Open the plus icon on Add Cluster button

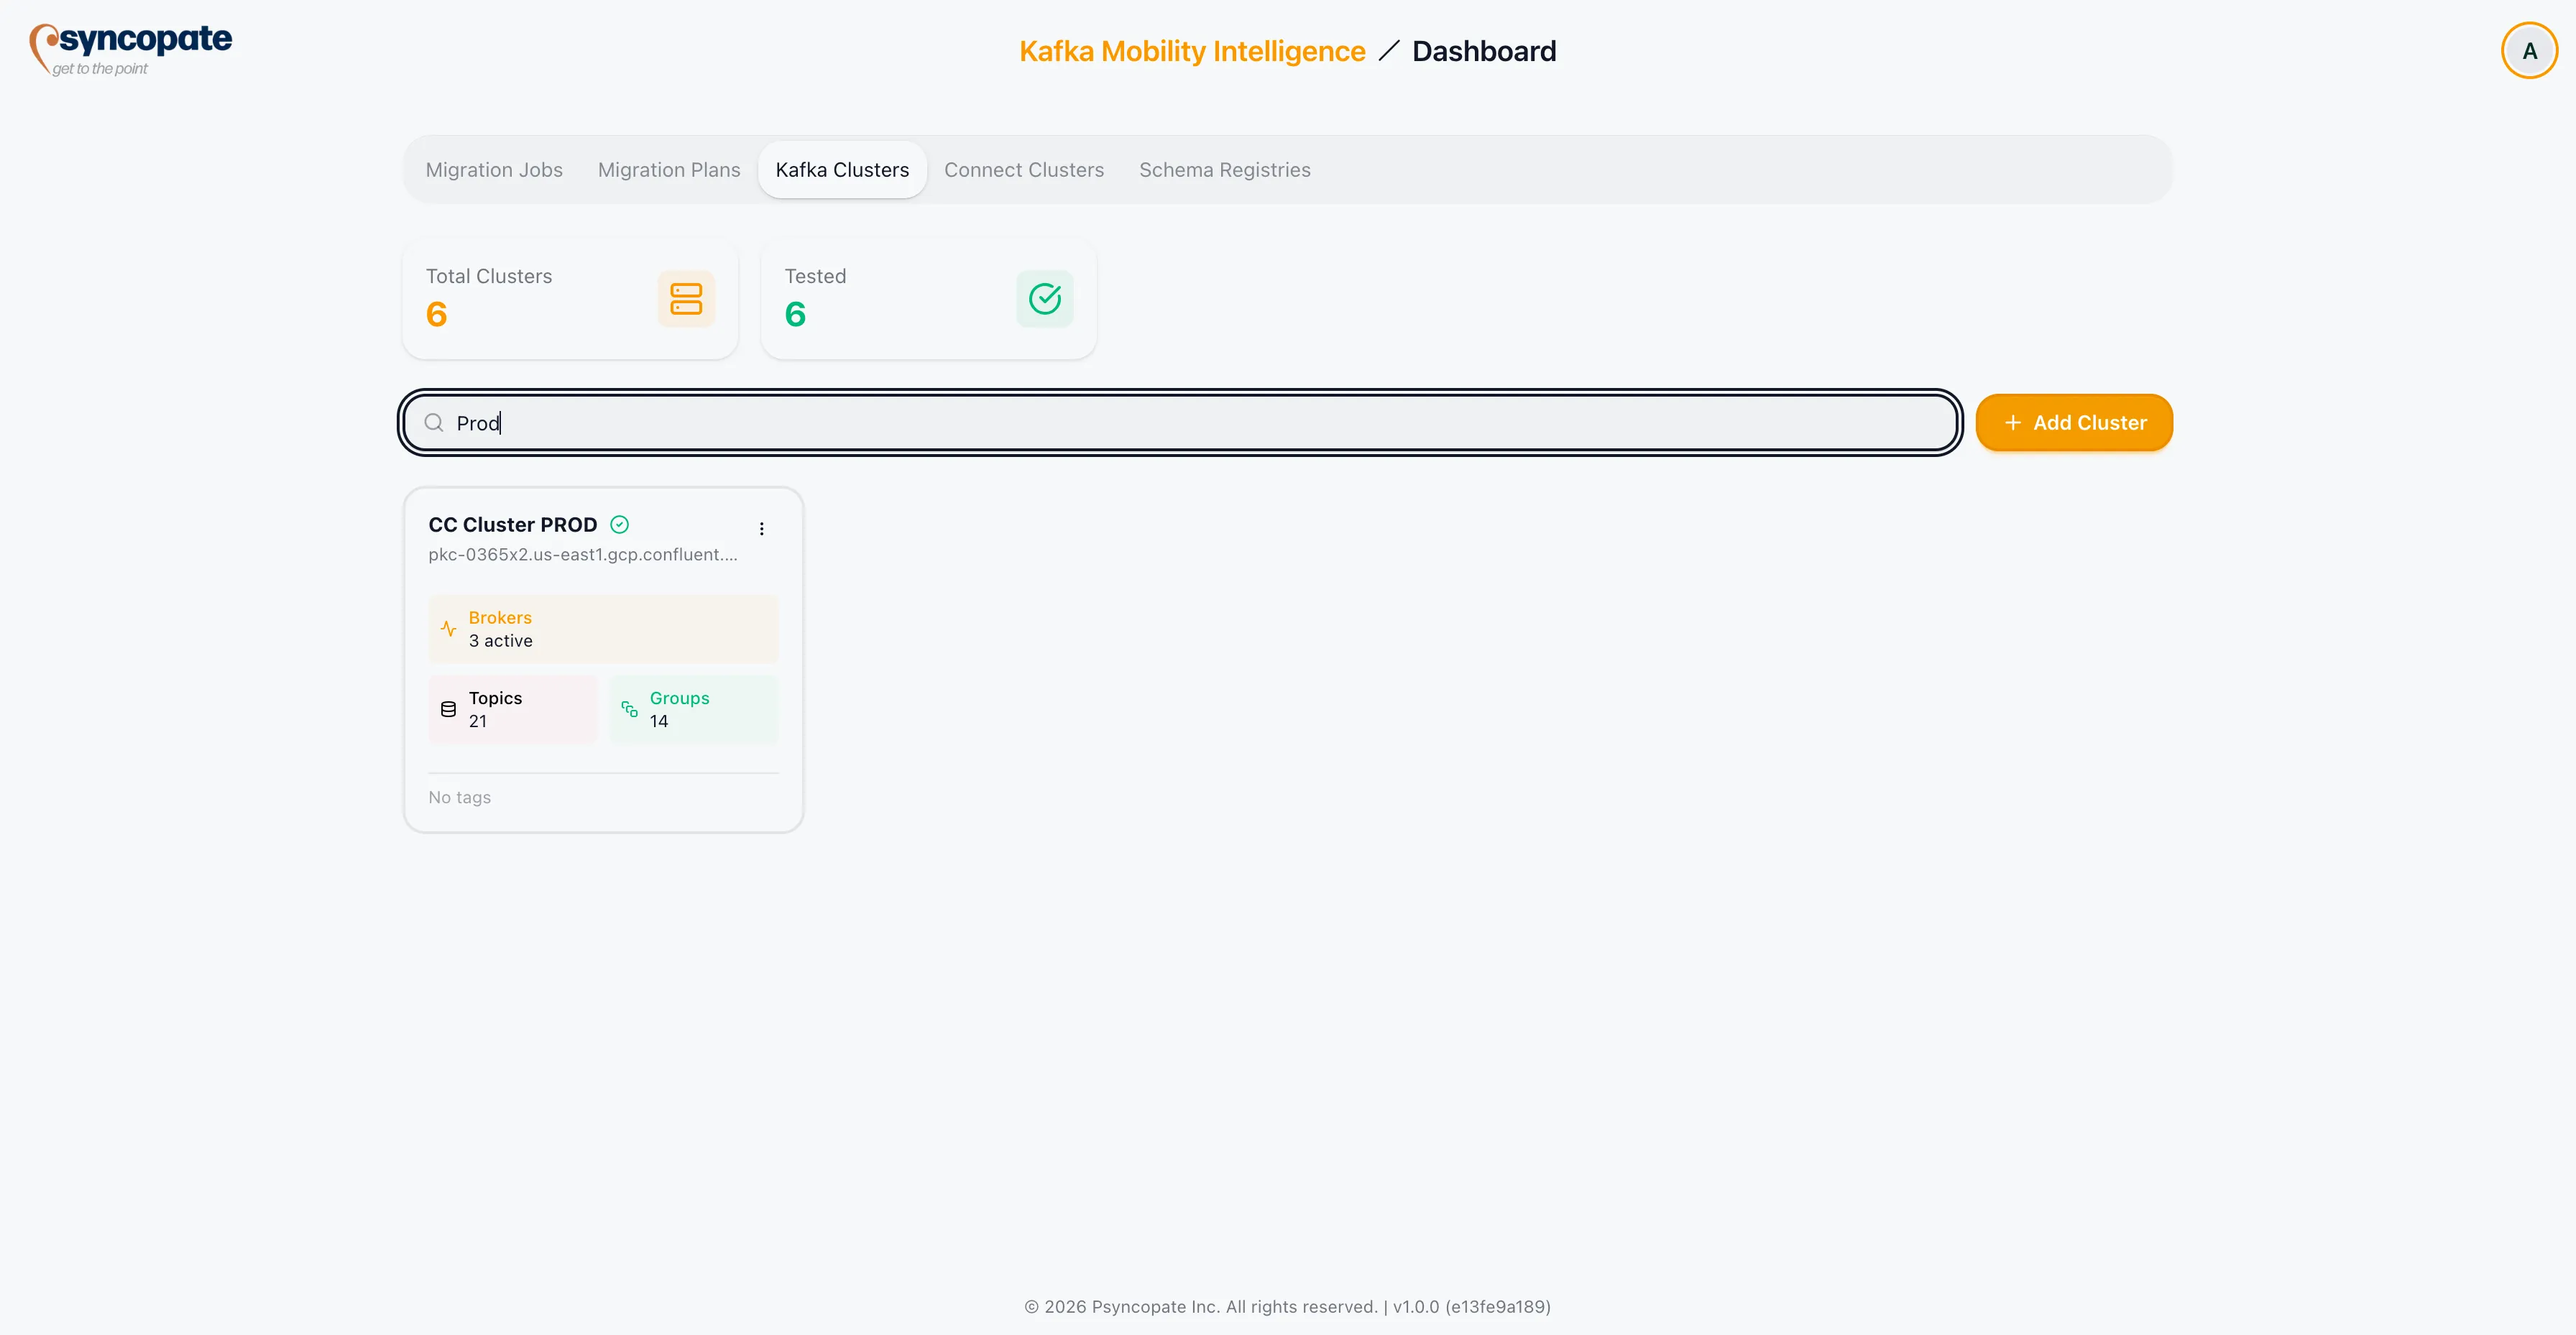click(x=2012, y=422)
